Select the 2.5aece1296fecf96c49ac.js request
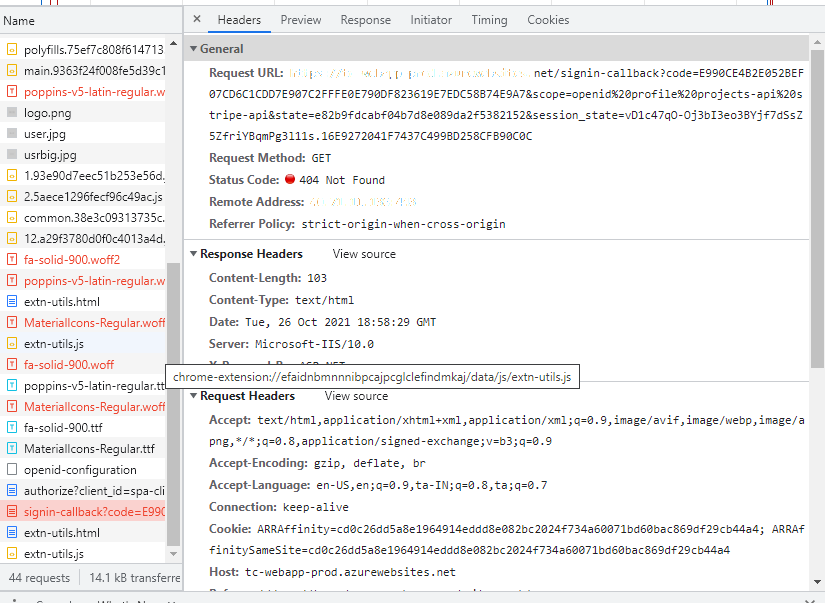Screen dimensions: 825x603 pyautogui.click(x=83, y=197)
